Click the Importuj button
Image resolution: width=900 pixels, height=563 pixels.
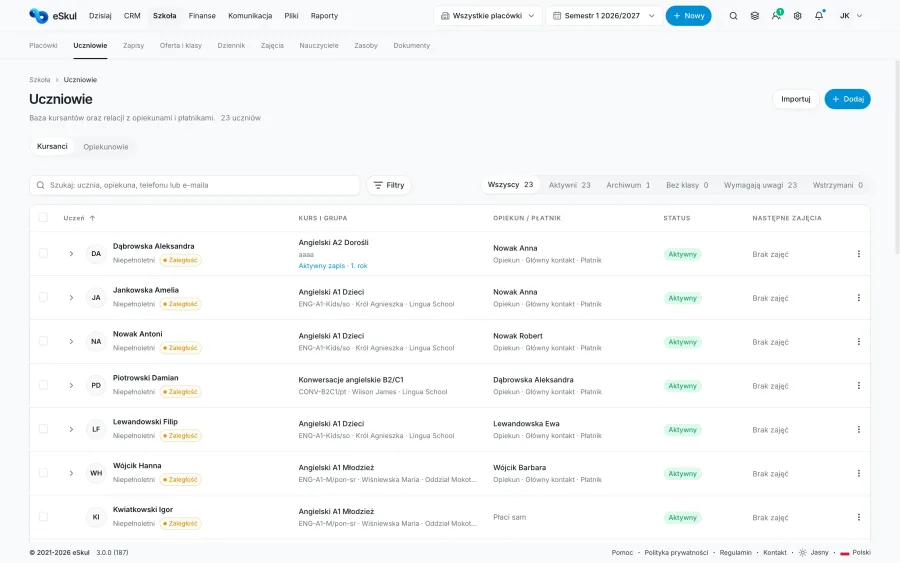796,99
